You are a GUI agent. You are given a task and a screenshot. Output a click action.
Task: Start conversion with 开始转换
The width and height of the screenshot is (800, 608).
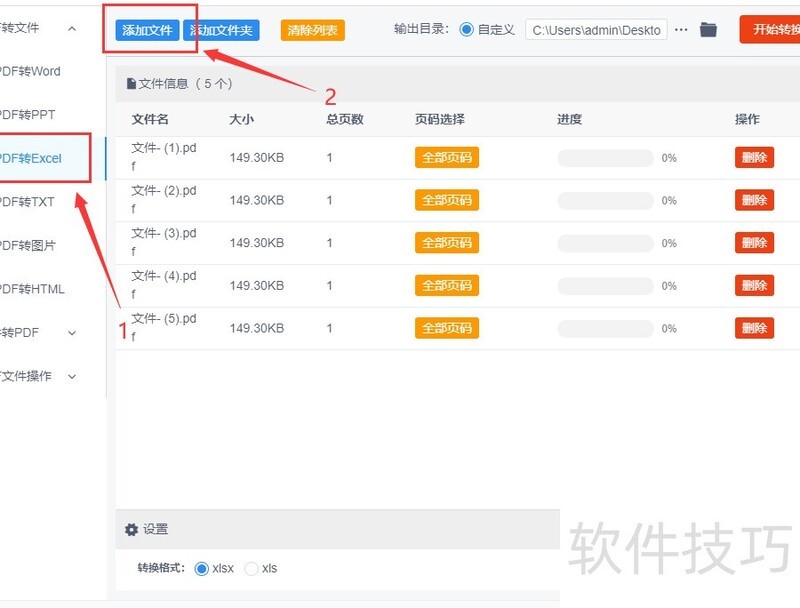(775, 29)
